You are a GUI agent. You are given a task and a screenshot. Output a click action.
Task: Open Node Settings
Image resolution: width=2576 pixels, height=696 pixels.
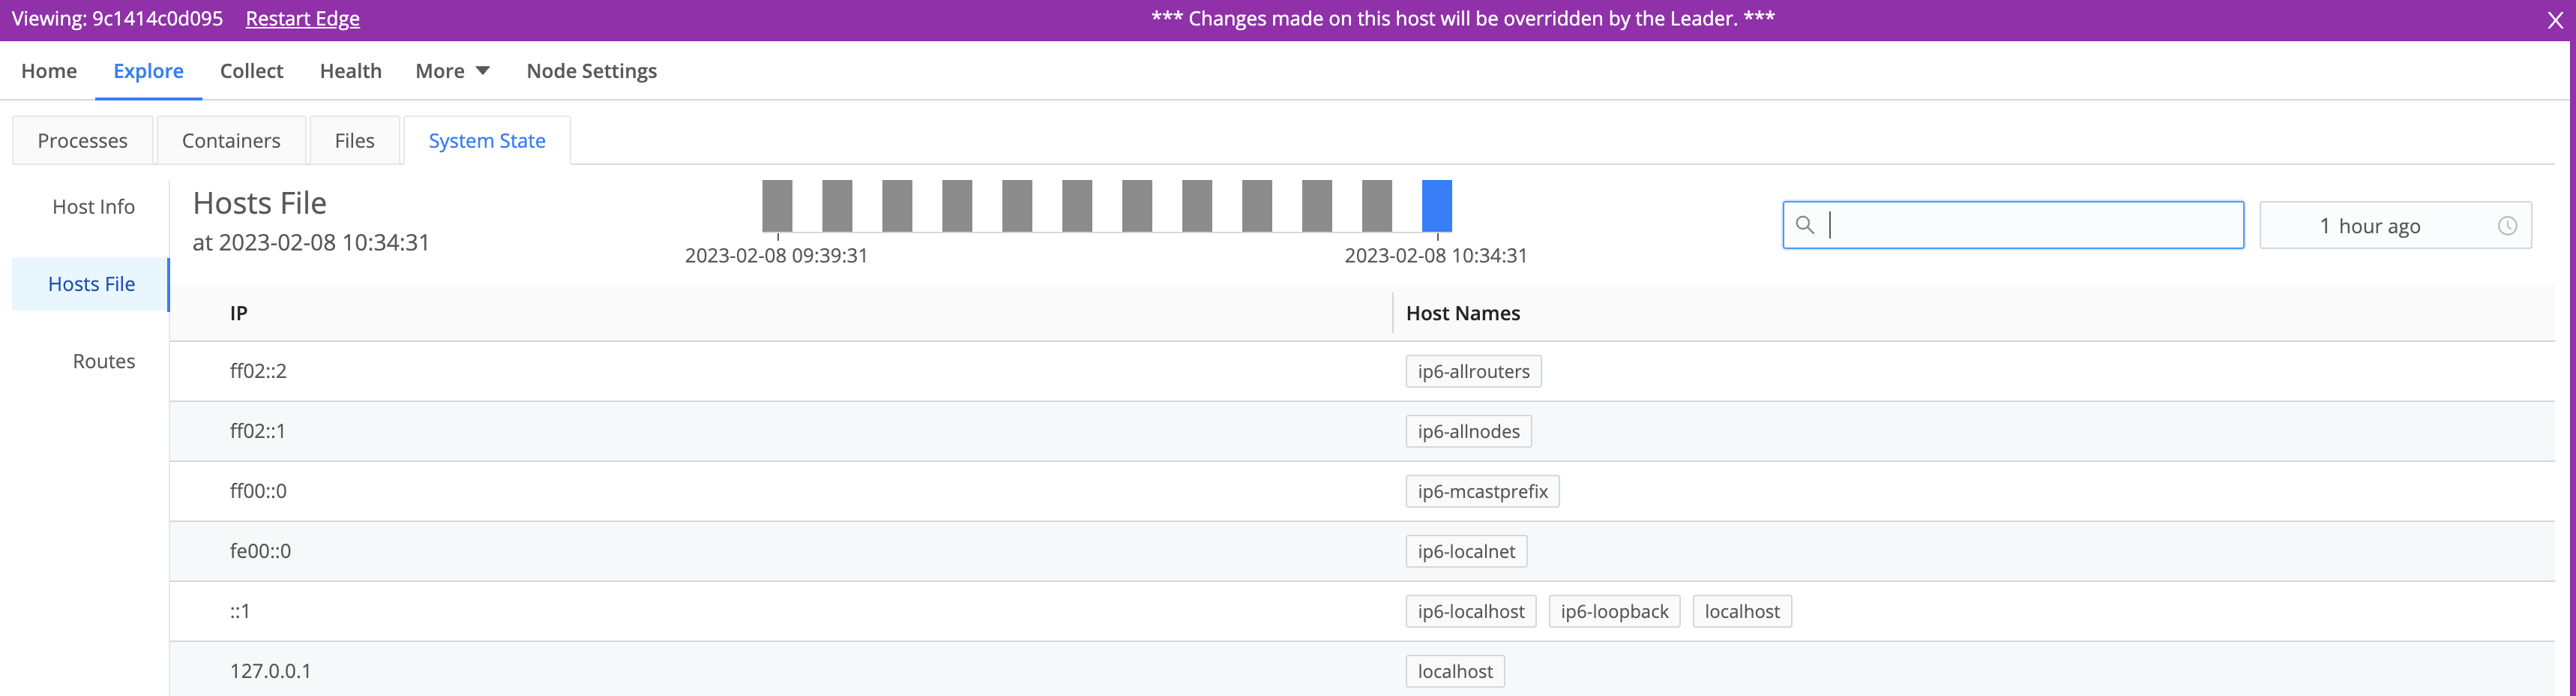click(591, 71)
